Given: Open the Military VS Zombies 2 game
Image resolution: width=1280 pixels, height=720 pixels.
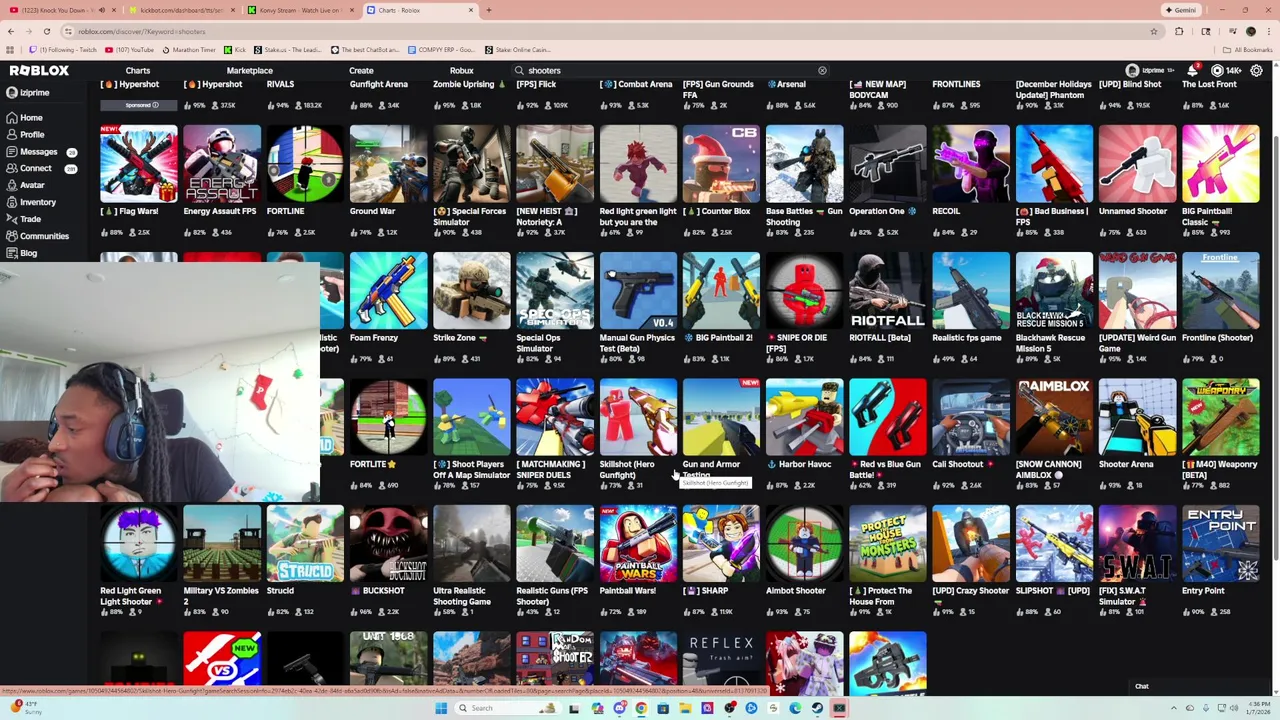Looking at the screenshot, I should pyautogui.click(x=222, y=544).
